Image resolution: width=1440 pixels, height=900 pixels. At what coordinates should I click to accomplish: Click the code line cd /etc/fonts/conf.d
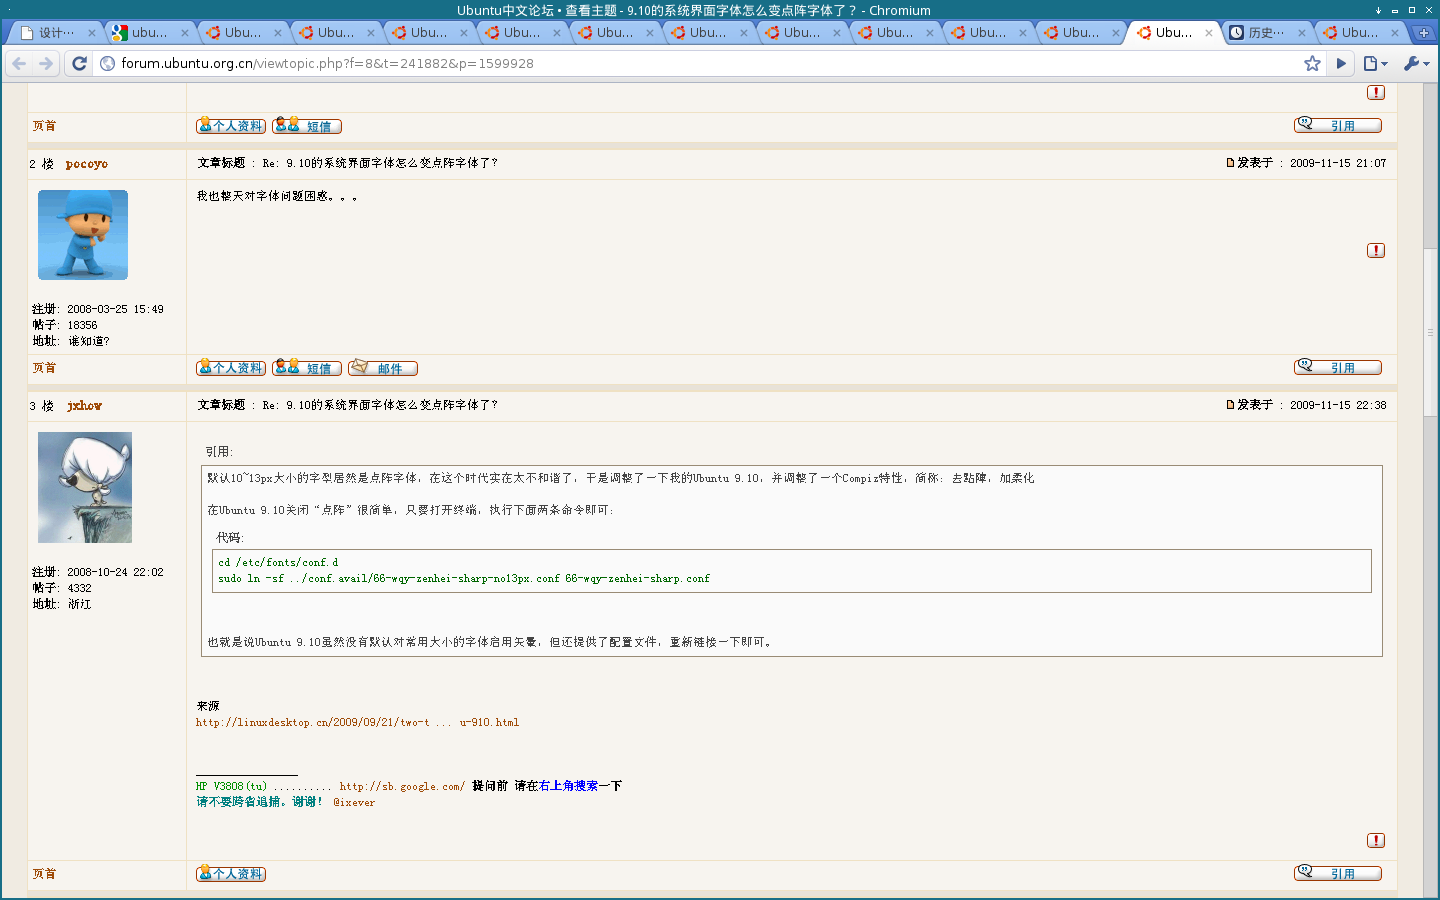point(279,562)
